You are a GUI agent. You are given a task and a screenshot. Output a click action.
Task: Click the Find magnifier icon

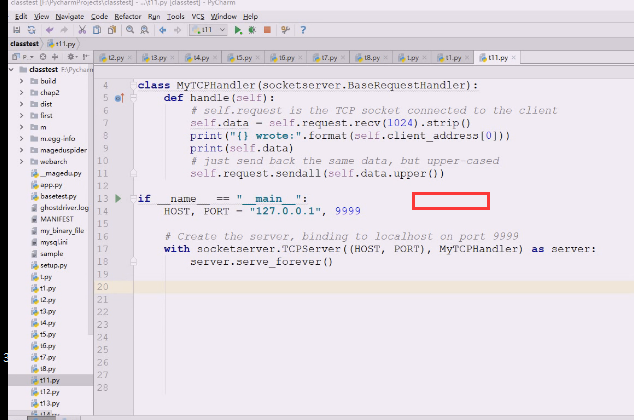coord(130,30)
